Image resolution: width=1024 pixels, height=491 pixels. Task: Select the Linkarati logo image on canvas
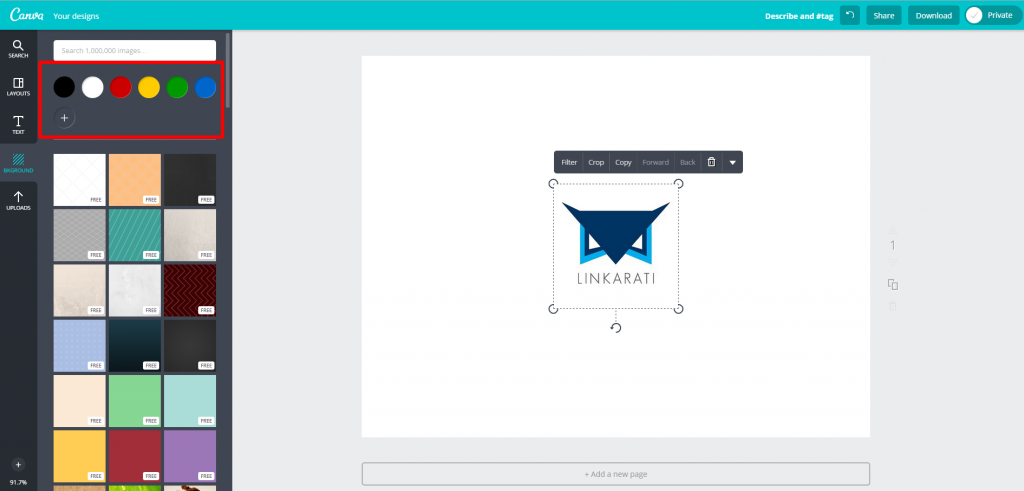click(616, 246)
